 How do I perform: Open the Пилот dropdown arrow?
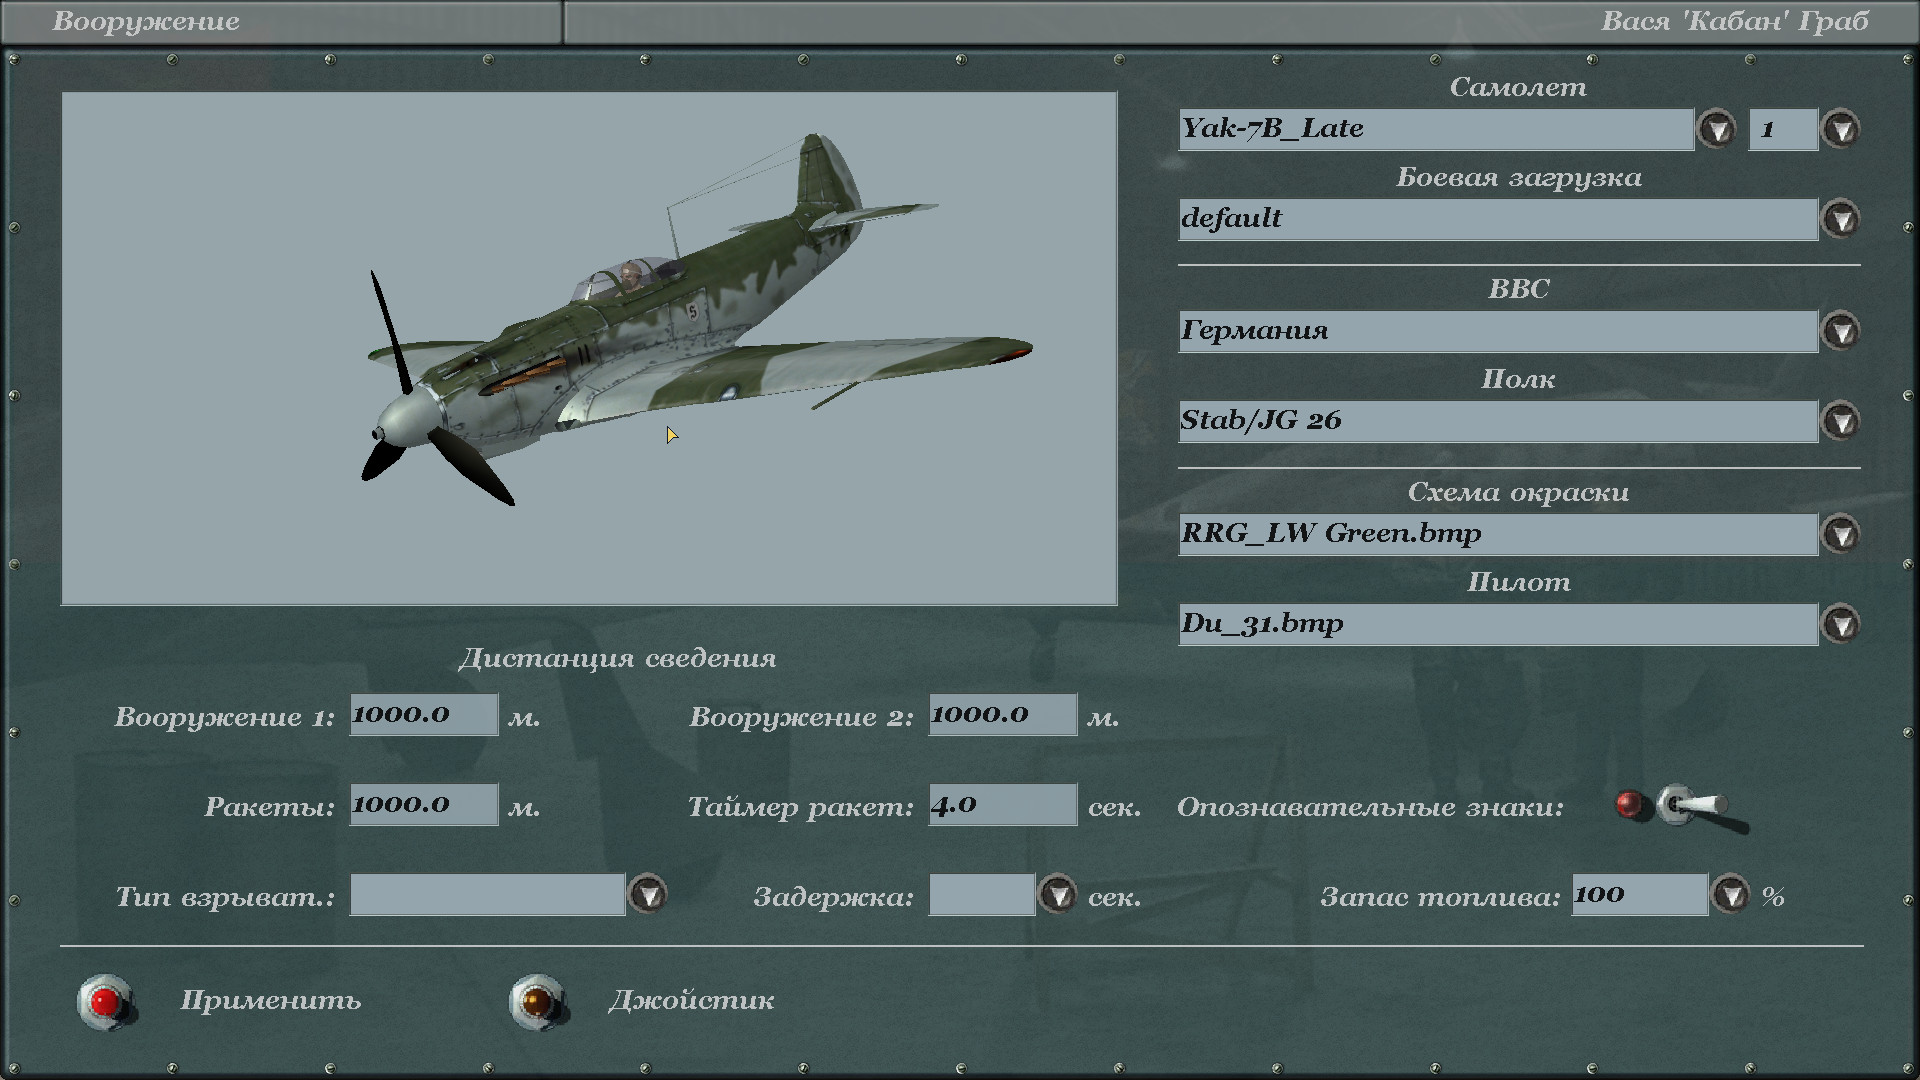point(1841,624)
